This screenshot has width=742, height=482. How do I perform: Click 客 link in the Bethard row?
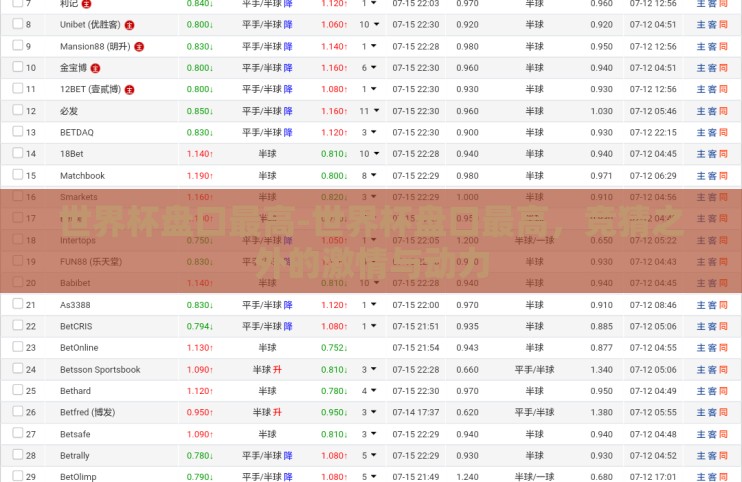pyautogui.click(x=712, y=391)
